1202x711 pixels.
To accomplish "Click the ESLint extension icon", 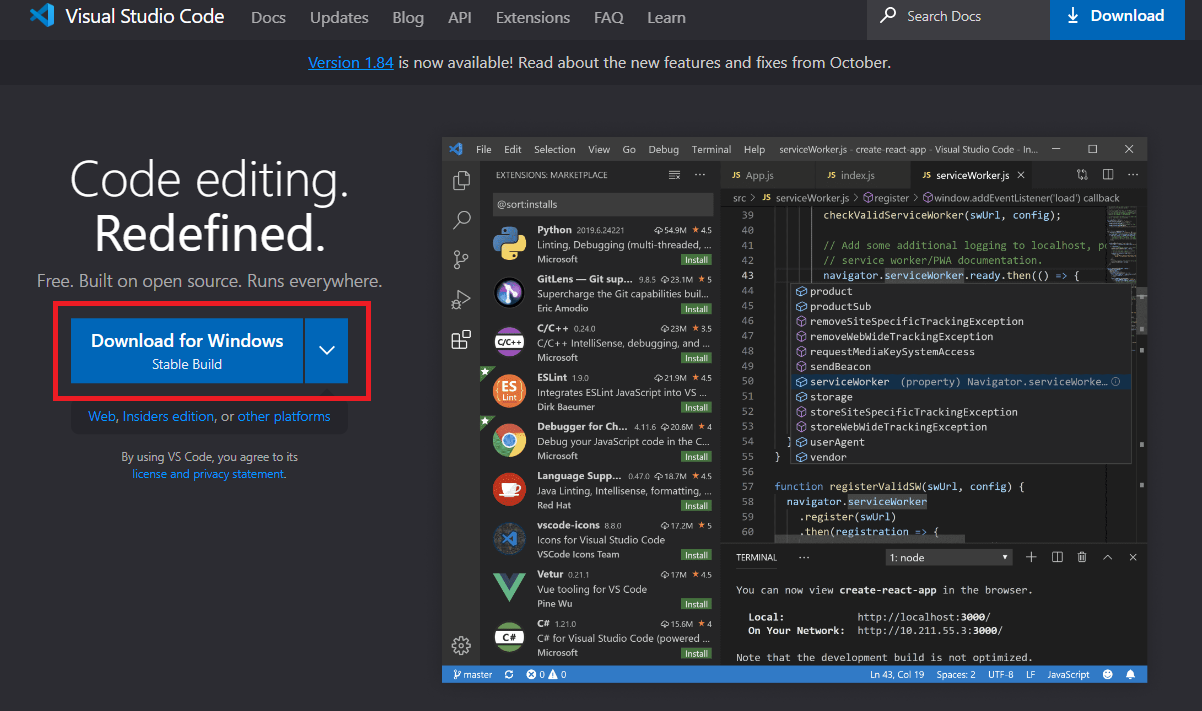I will point(510,390).
